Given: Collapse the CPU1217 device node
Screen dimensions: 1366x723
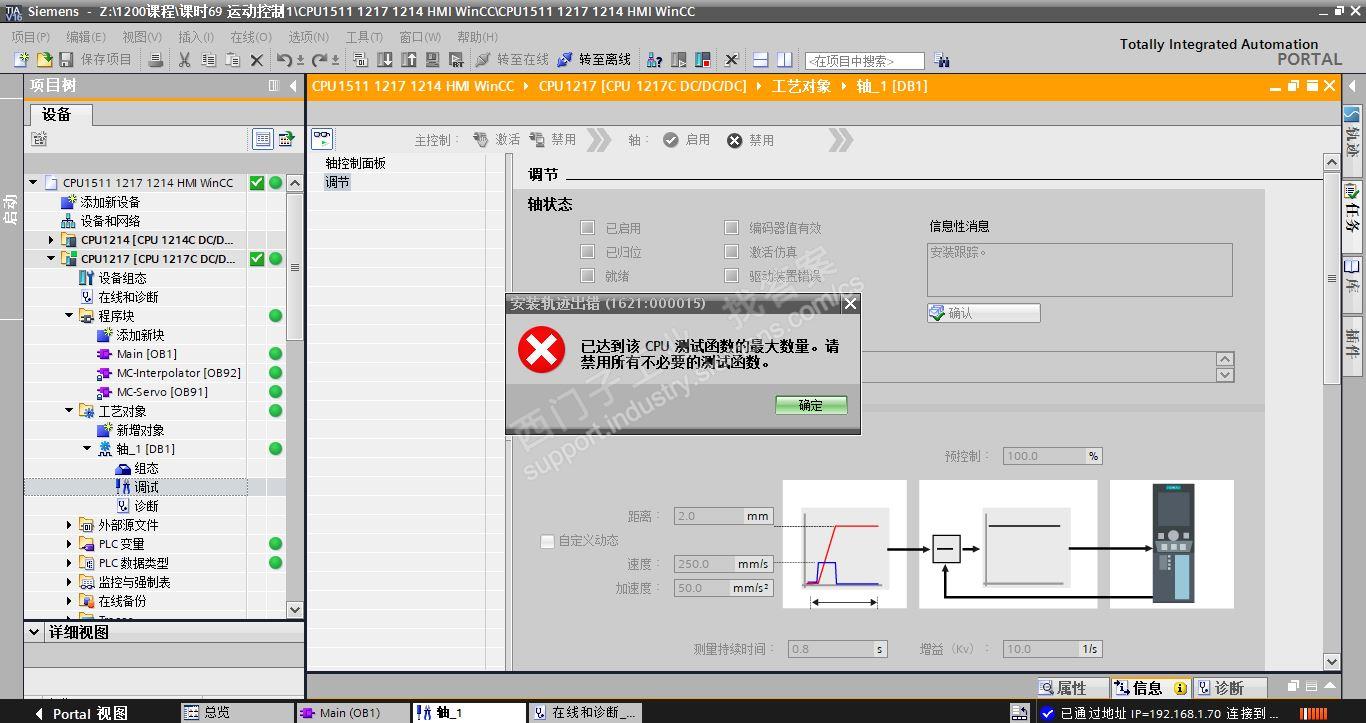Looking at the screenshot, I should click(x=51, y=259).
